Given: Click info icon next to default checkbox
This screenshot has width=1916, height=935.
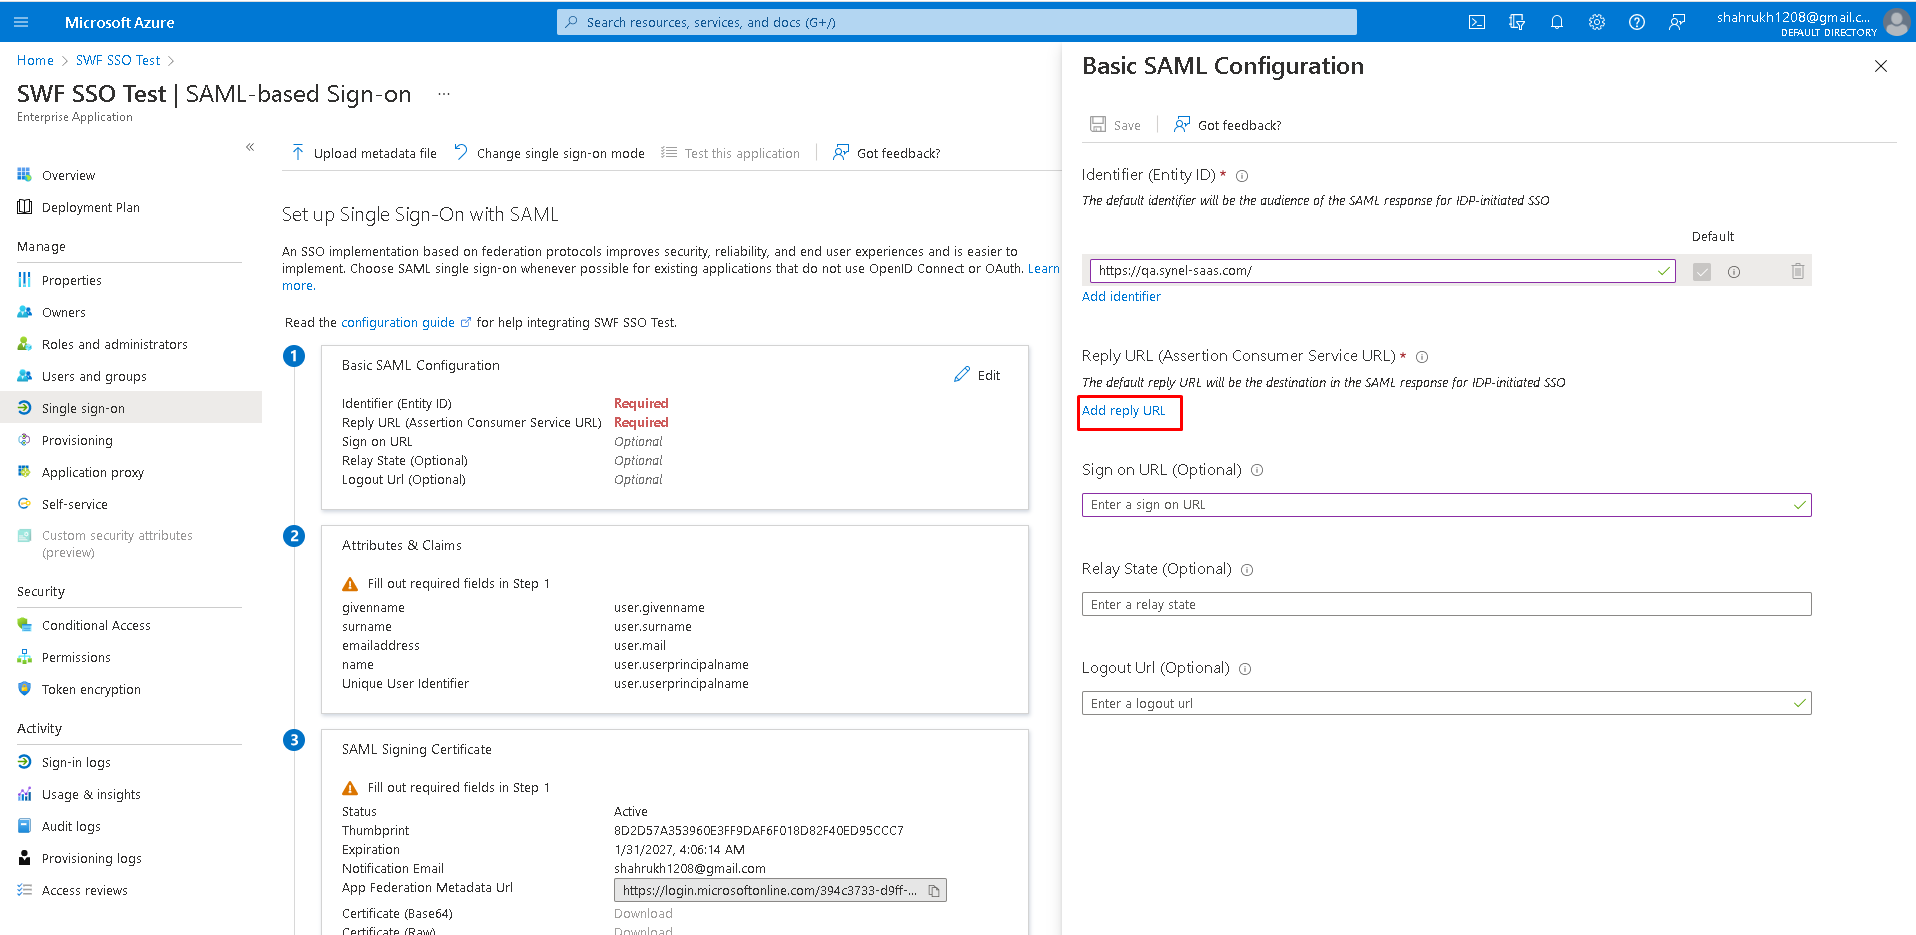Looking at the screenshot, I should 1734,272.
